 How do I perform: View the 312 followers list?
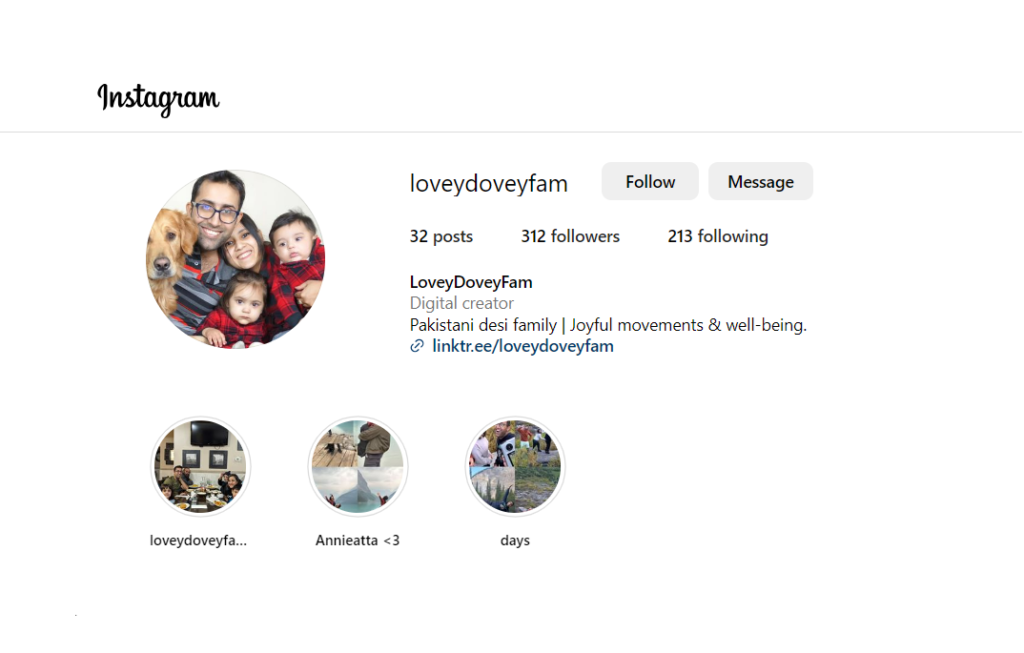tap(570, 236)
